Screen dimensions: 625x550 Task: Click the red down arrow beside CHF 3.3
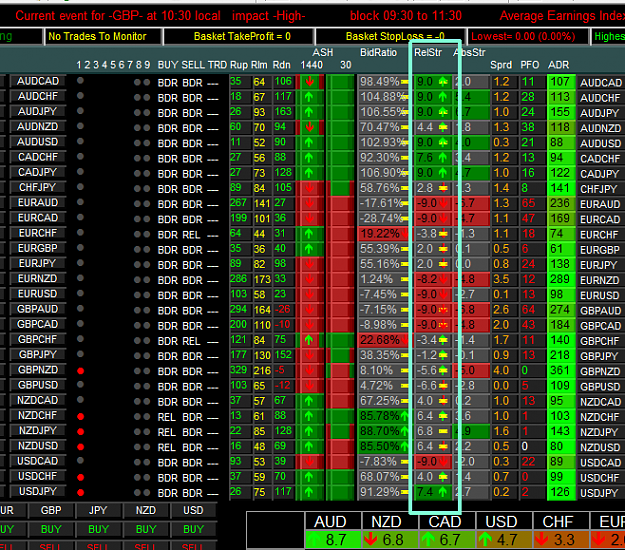click(541, 540)
